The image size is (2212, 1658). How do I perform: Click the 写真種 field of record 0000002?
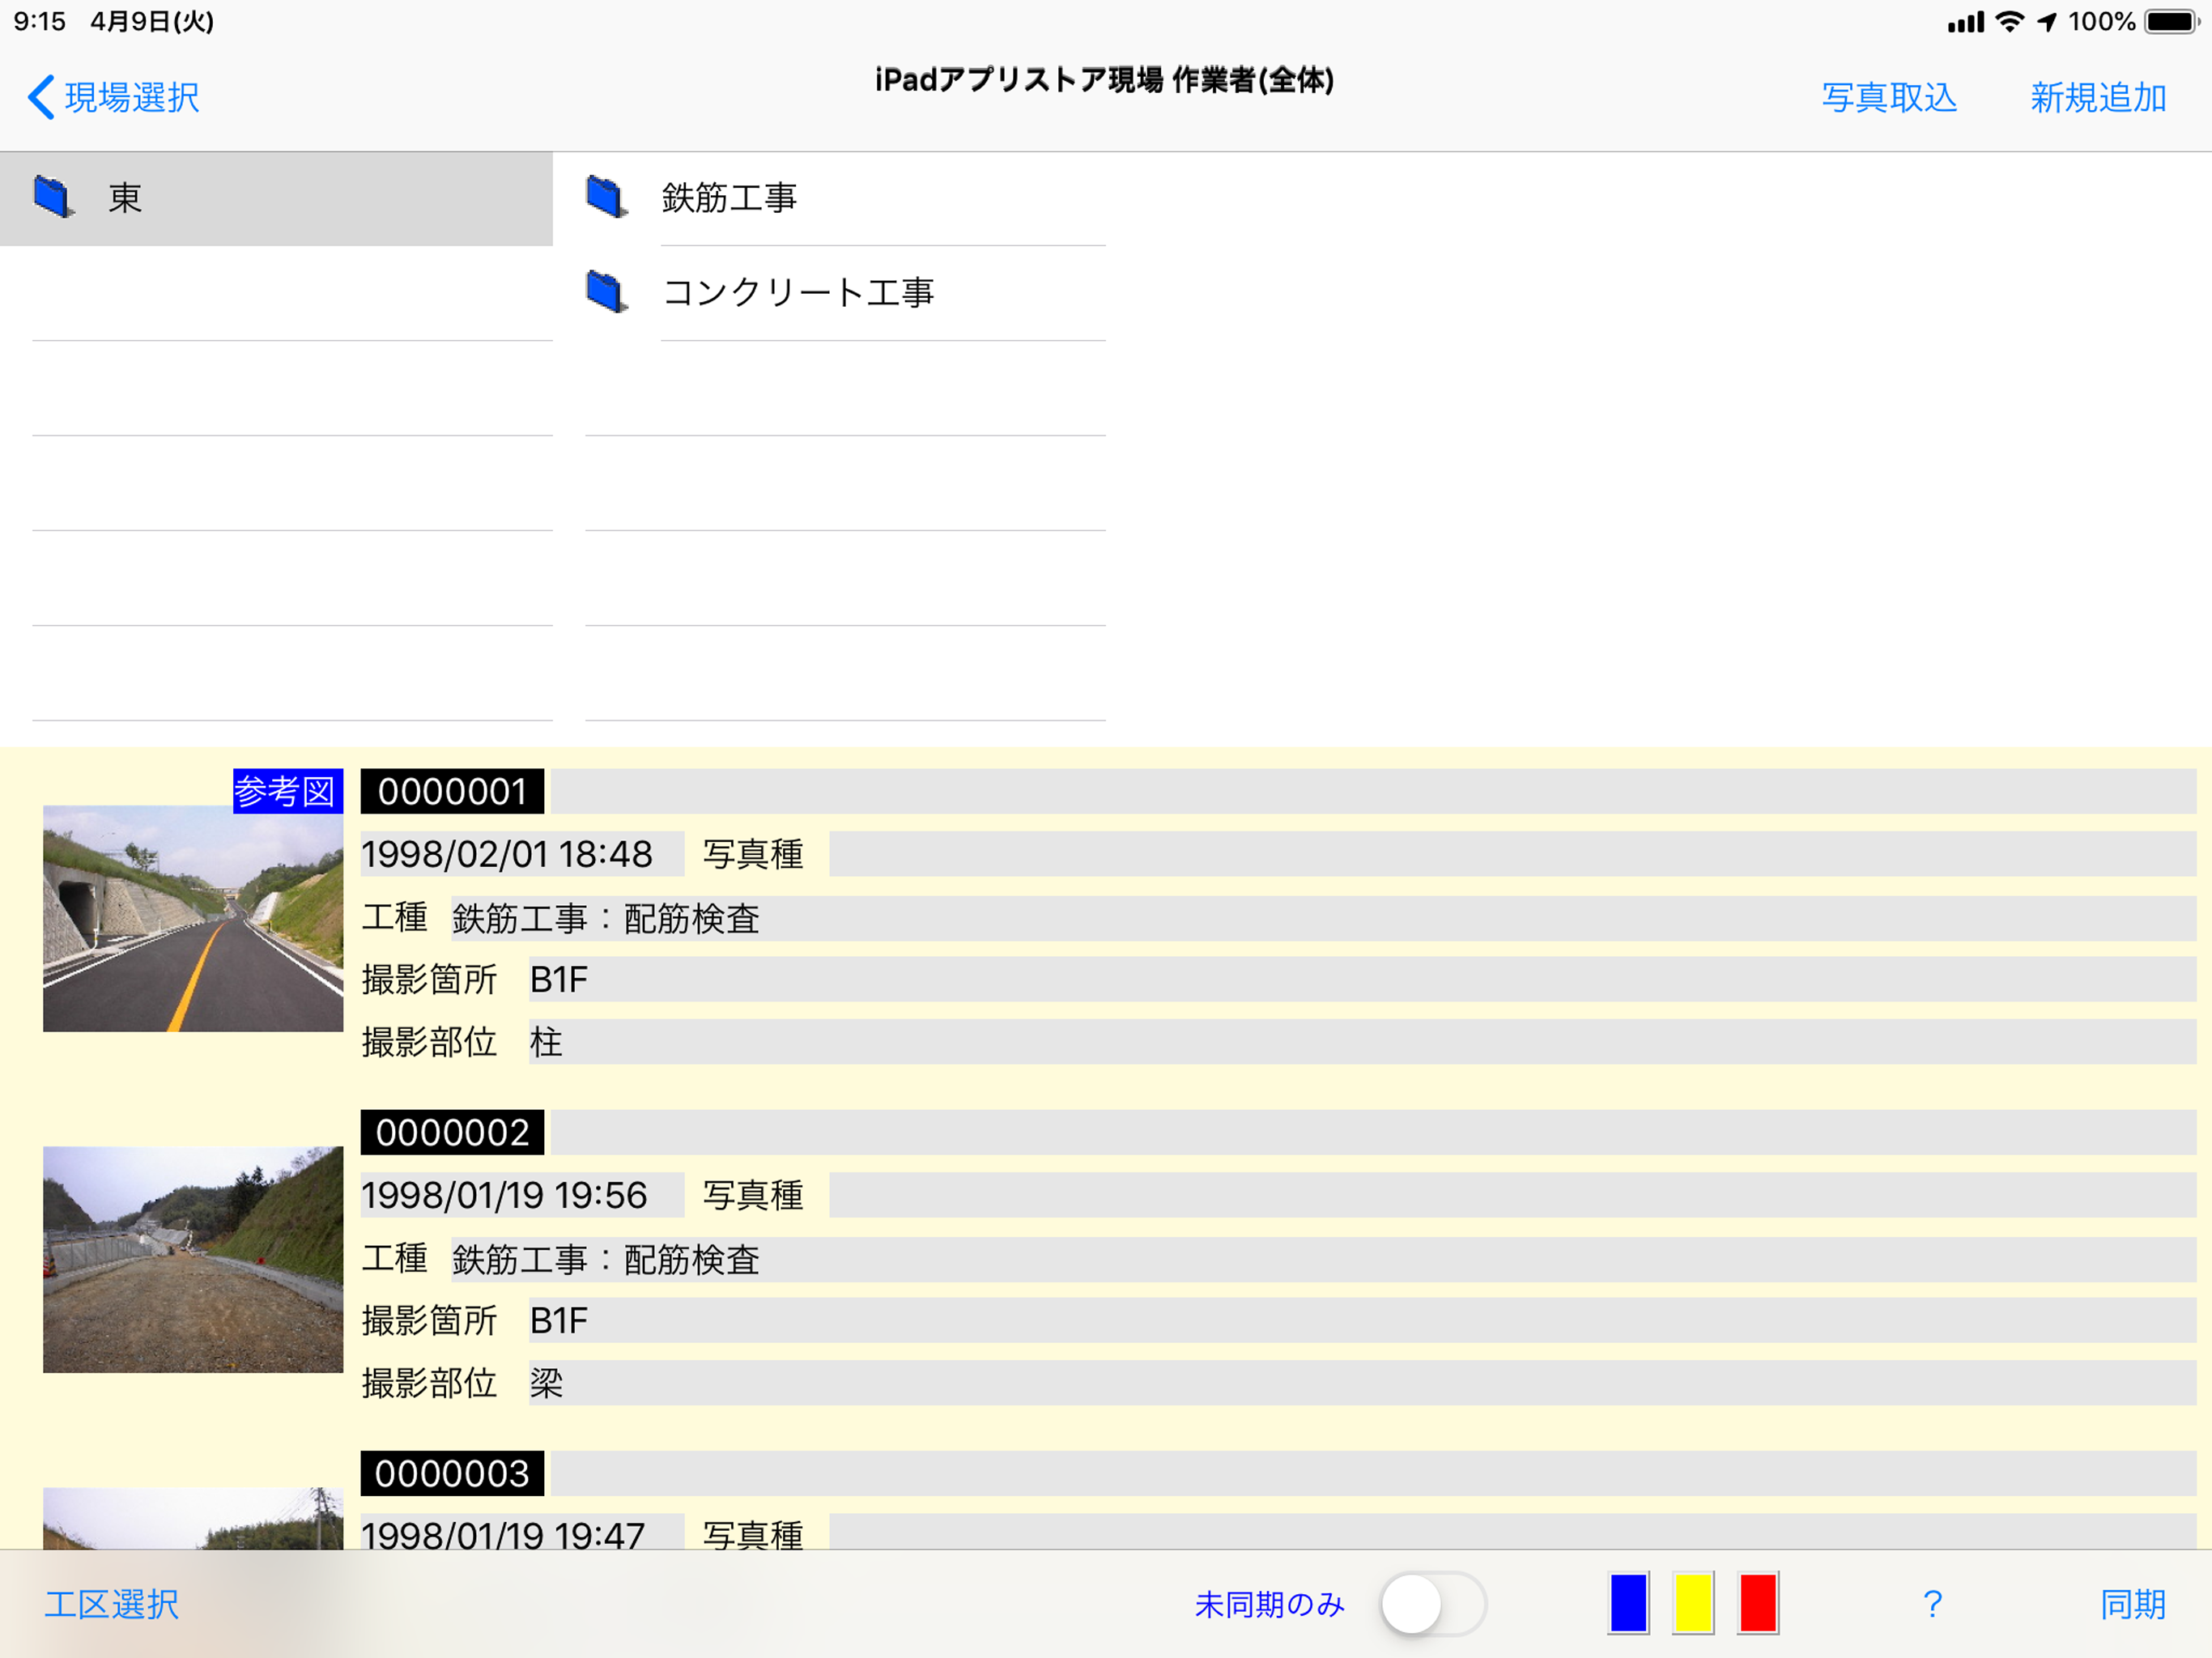click(1512, 1195)
